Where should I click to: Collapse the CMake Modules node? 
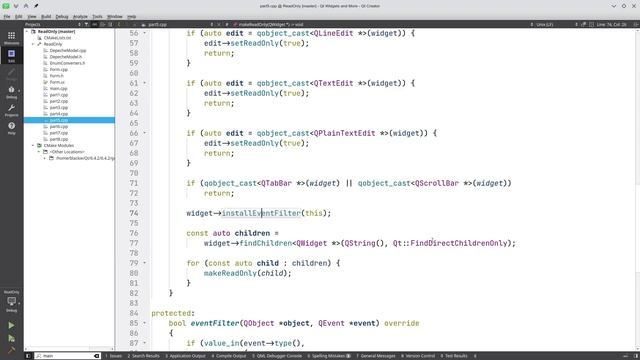[x=33, y=145]
